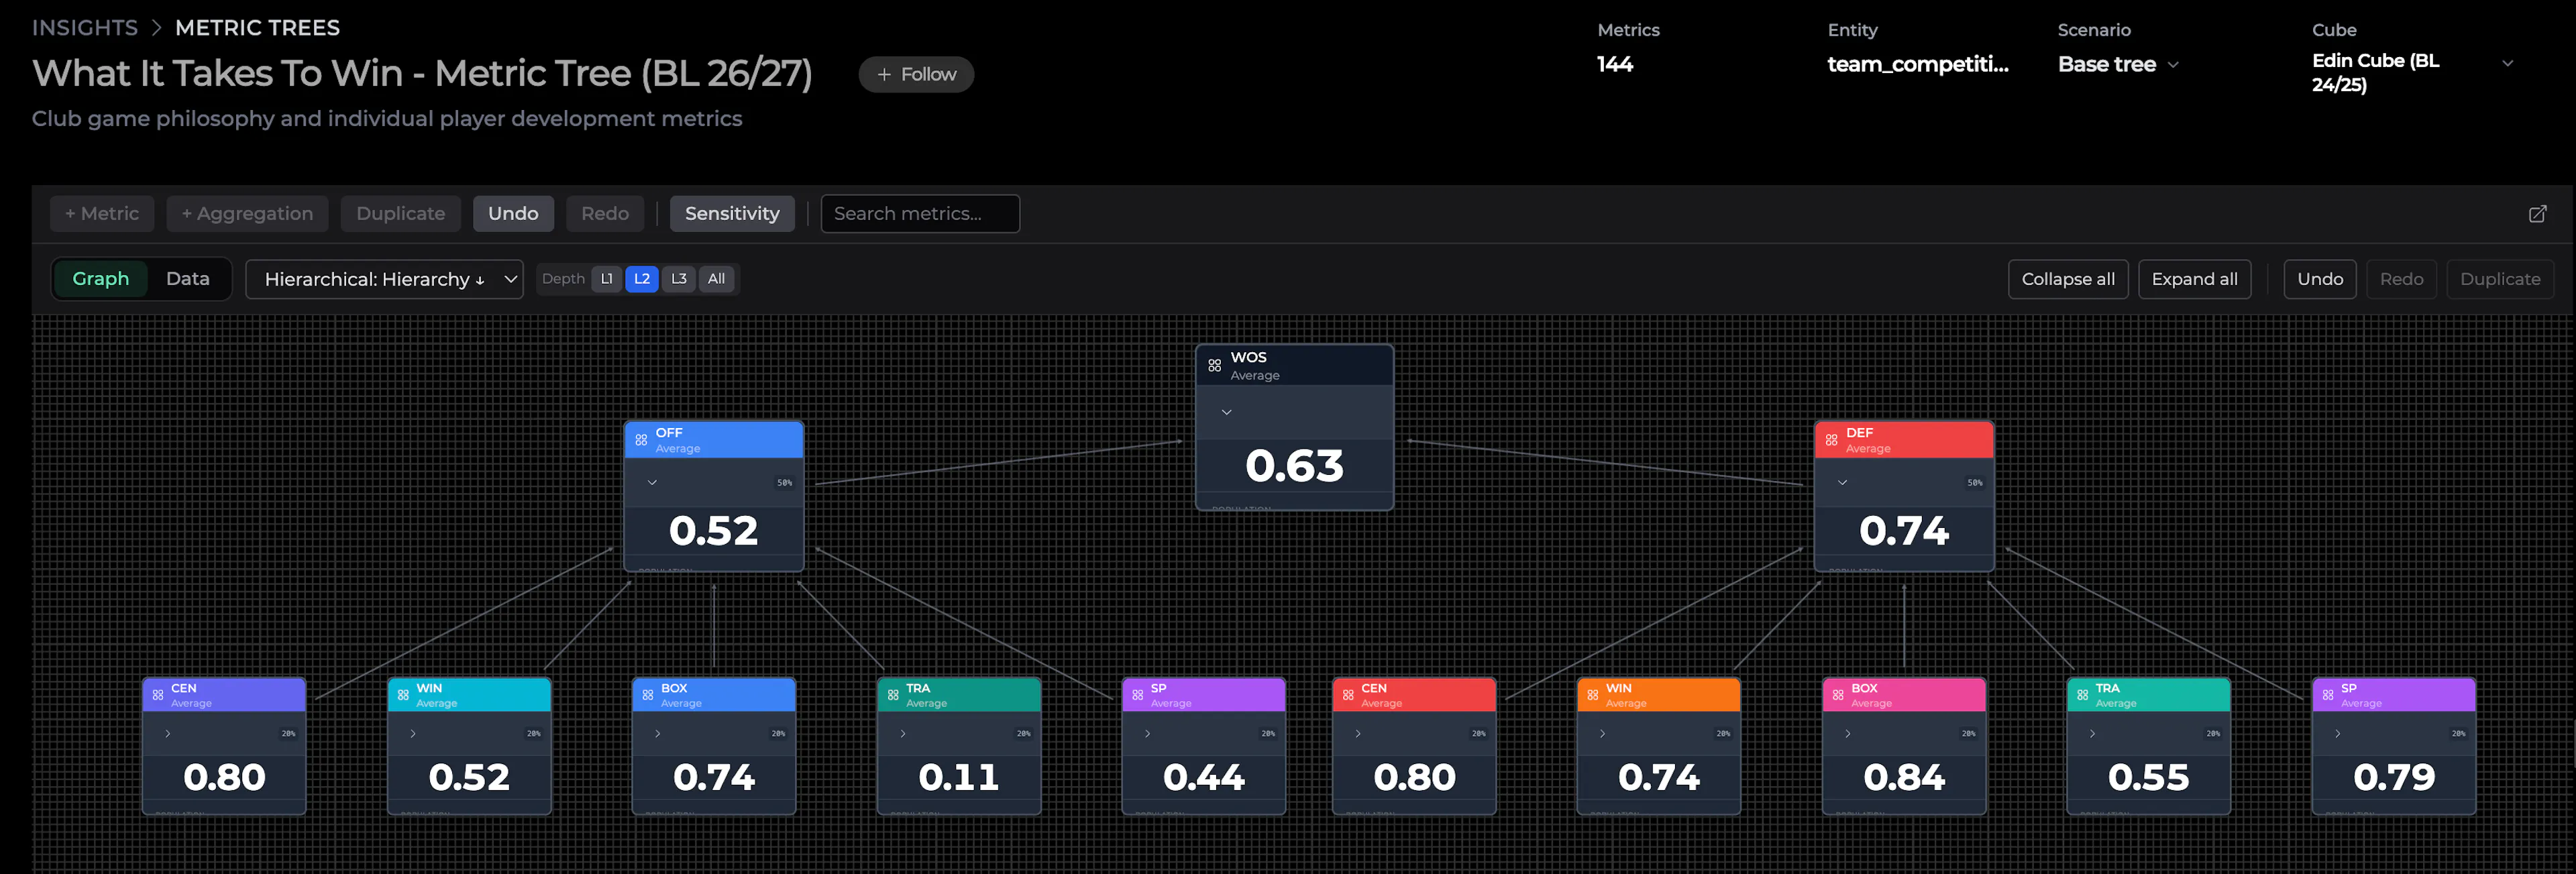The height and width of the screenshot is (874, 2576).
Task: Open the Hierarchical: Hierarchy dropdown
Action: pyautogui.click(x=384, y=280)
